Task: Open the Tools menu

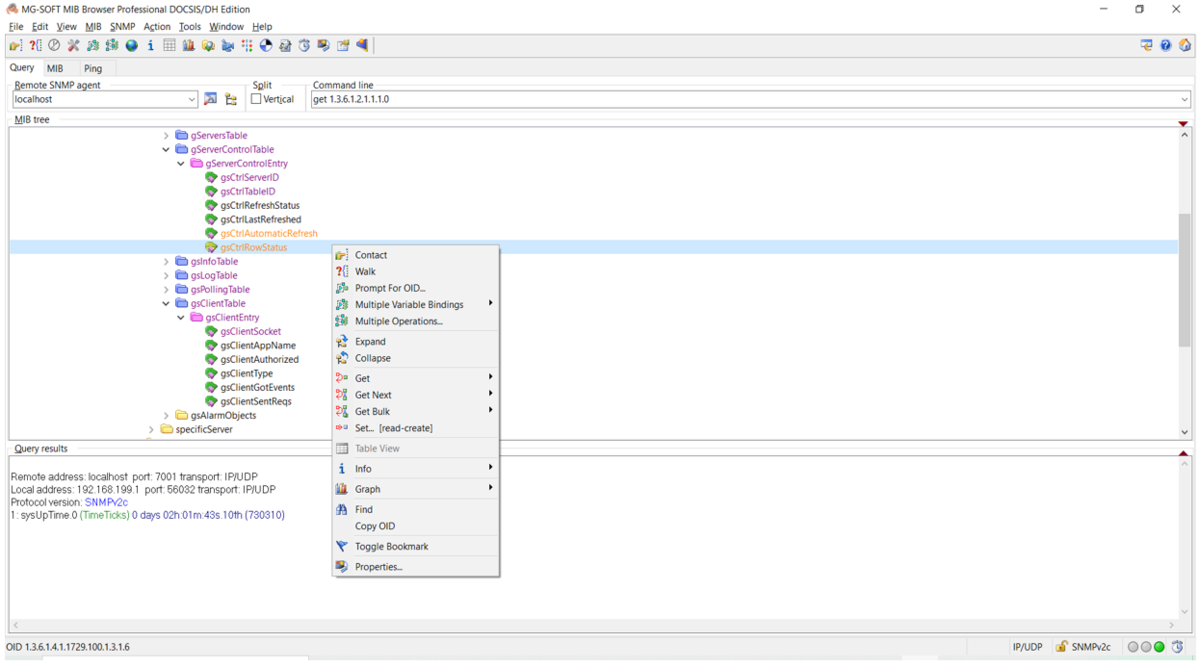Action: coord(189,27)
